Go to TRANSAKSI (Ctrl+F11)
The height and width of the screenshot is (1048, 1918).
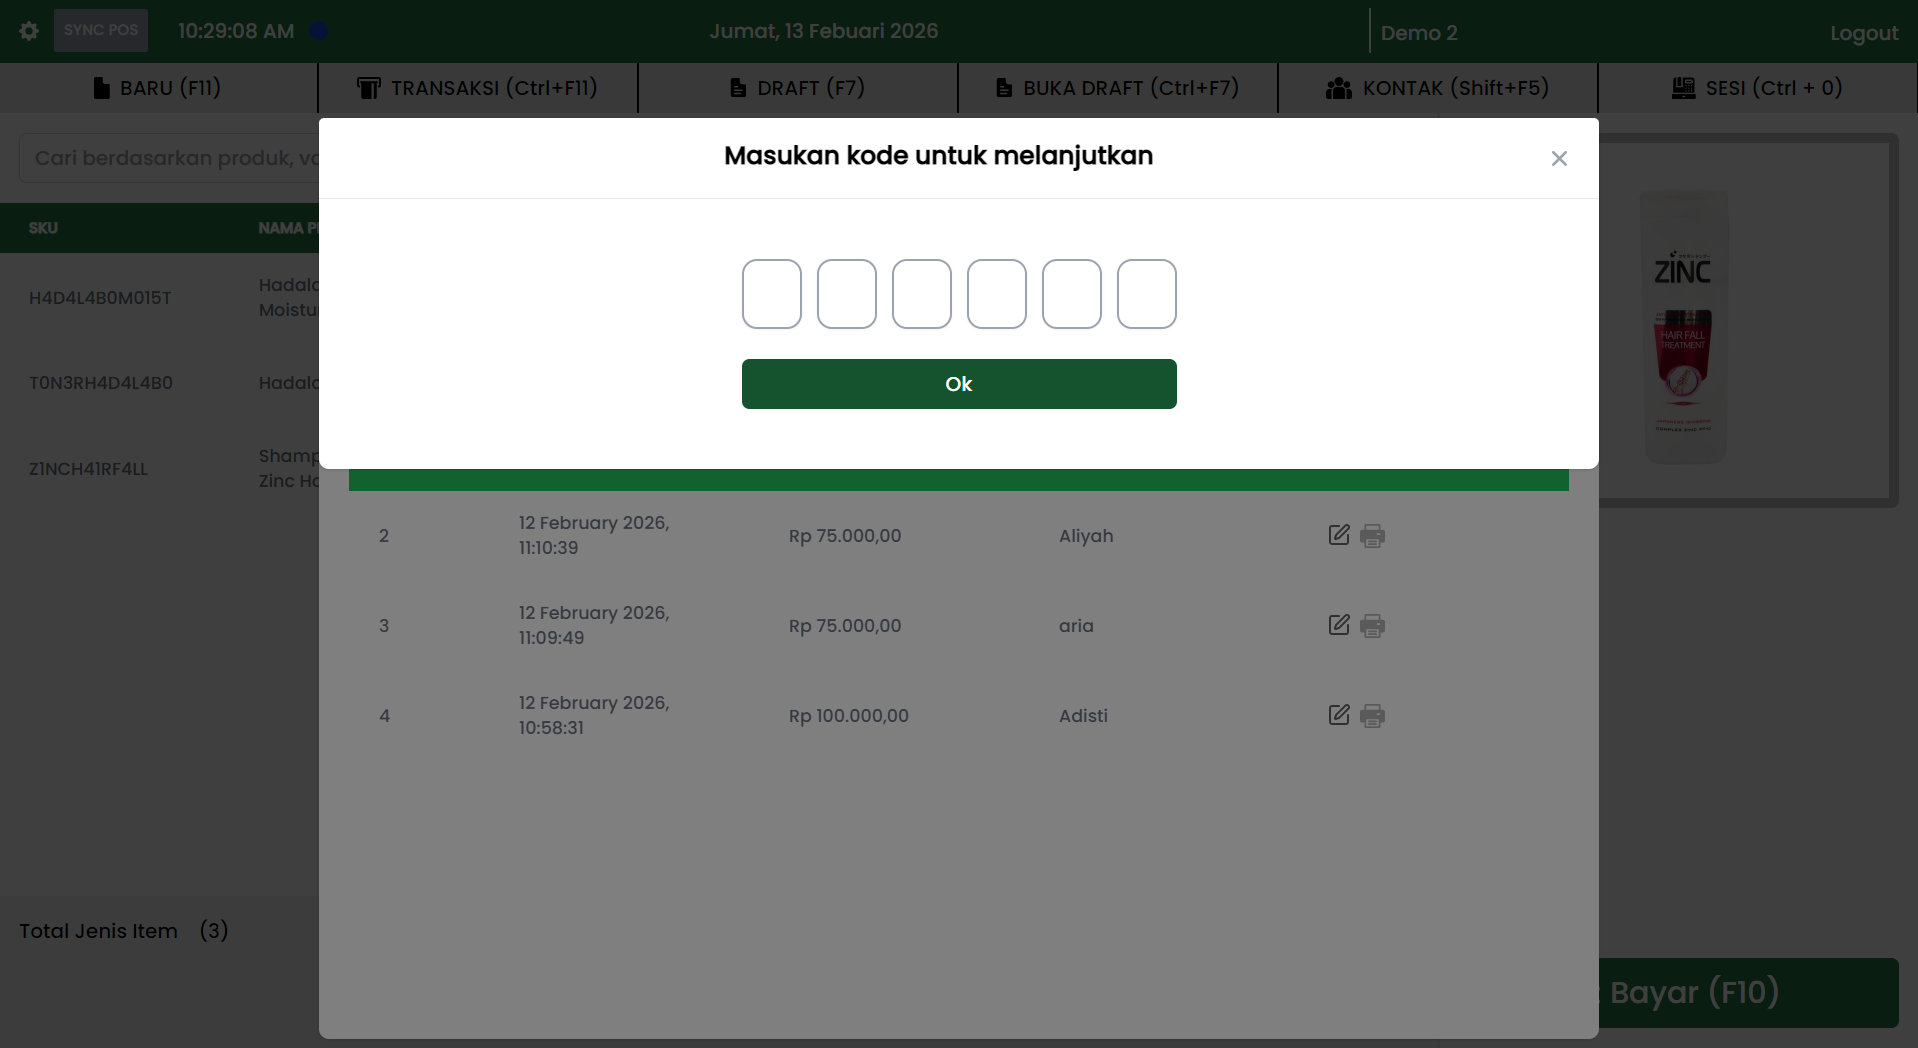pyautogui.click(x=477, y=88)
